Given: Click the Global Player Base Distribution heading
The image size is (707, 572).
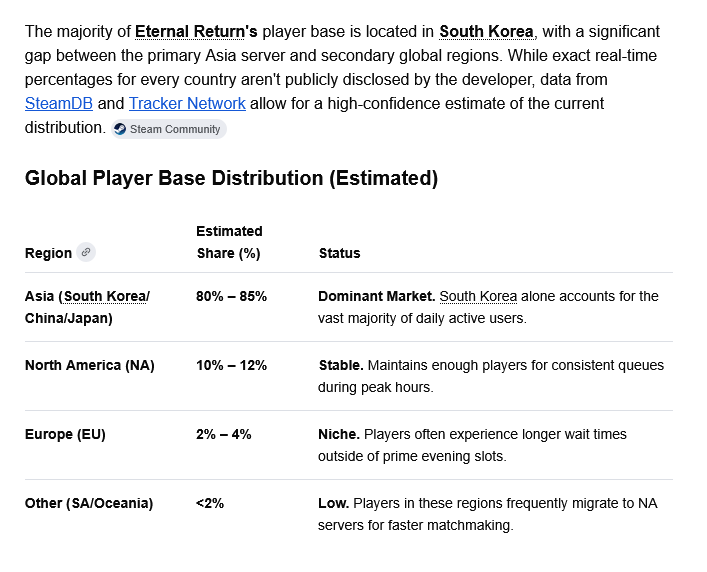Looking at the screenshot, I should pyautogui.click(x=231, y=178).
